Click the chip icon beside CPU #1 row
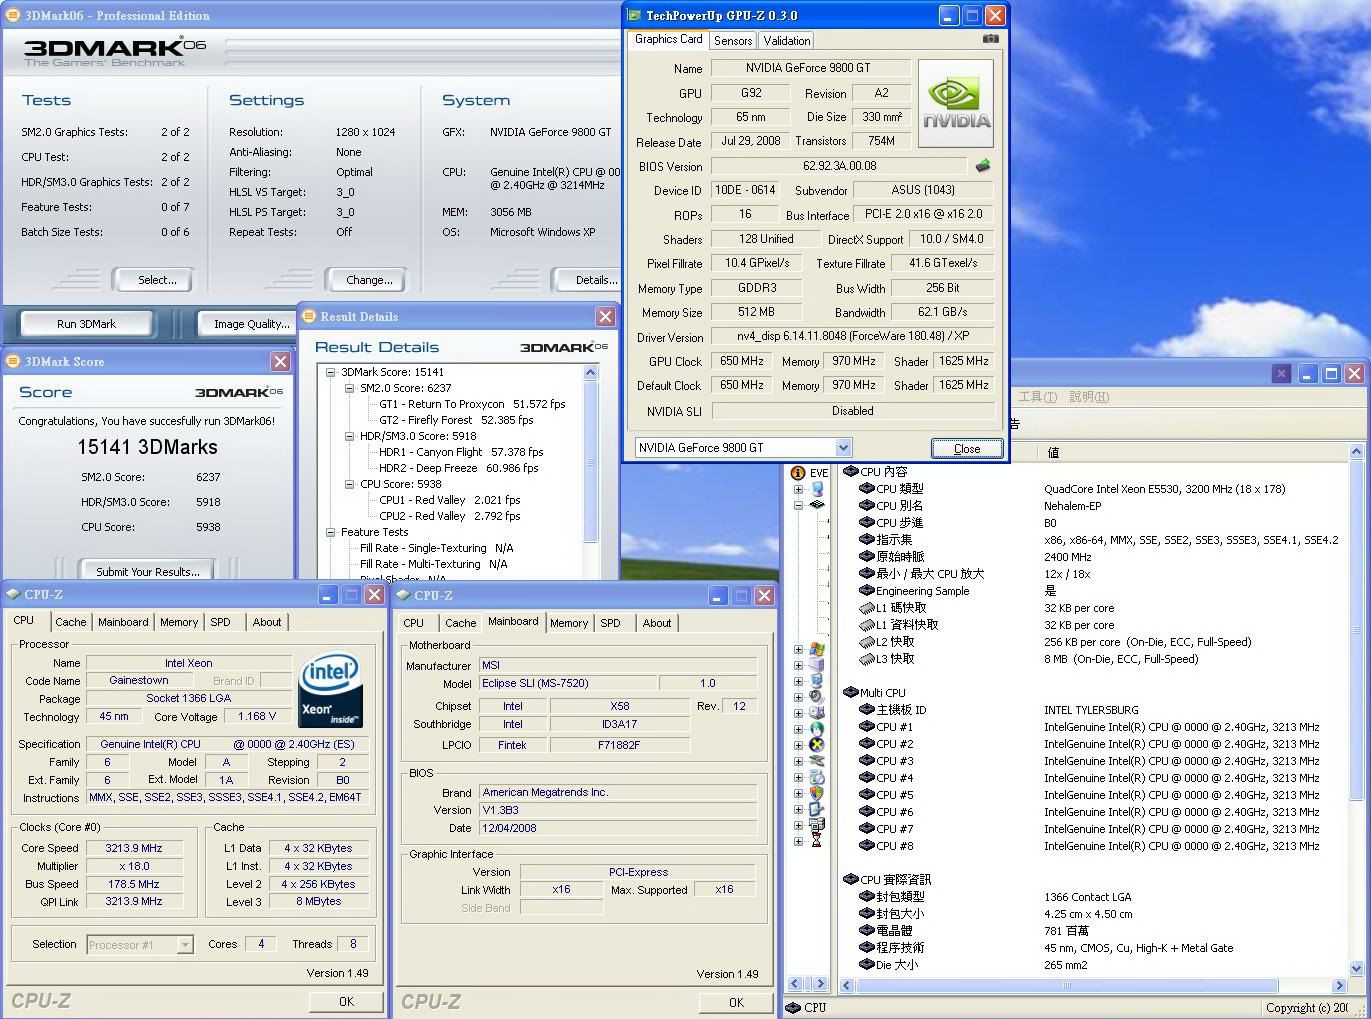This screenshot has height=1019, width=1371. point(867,727)
